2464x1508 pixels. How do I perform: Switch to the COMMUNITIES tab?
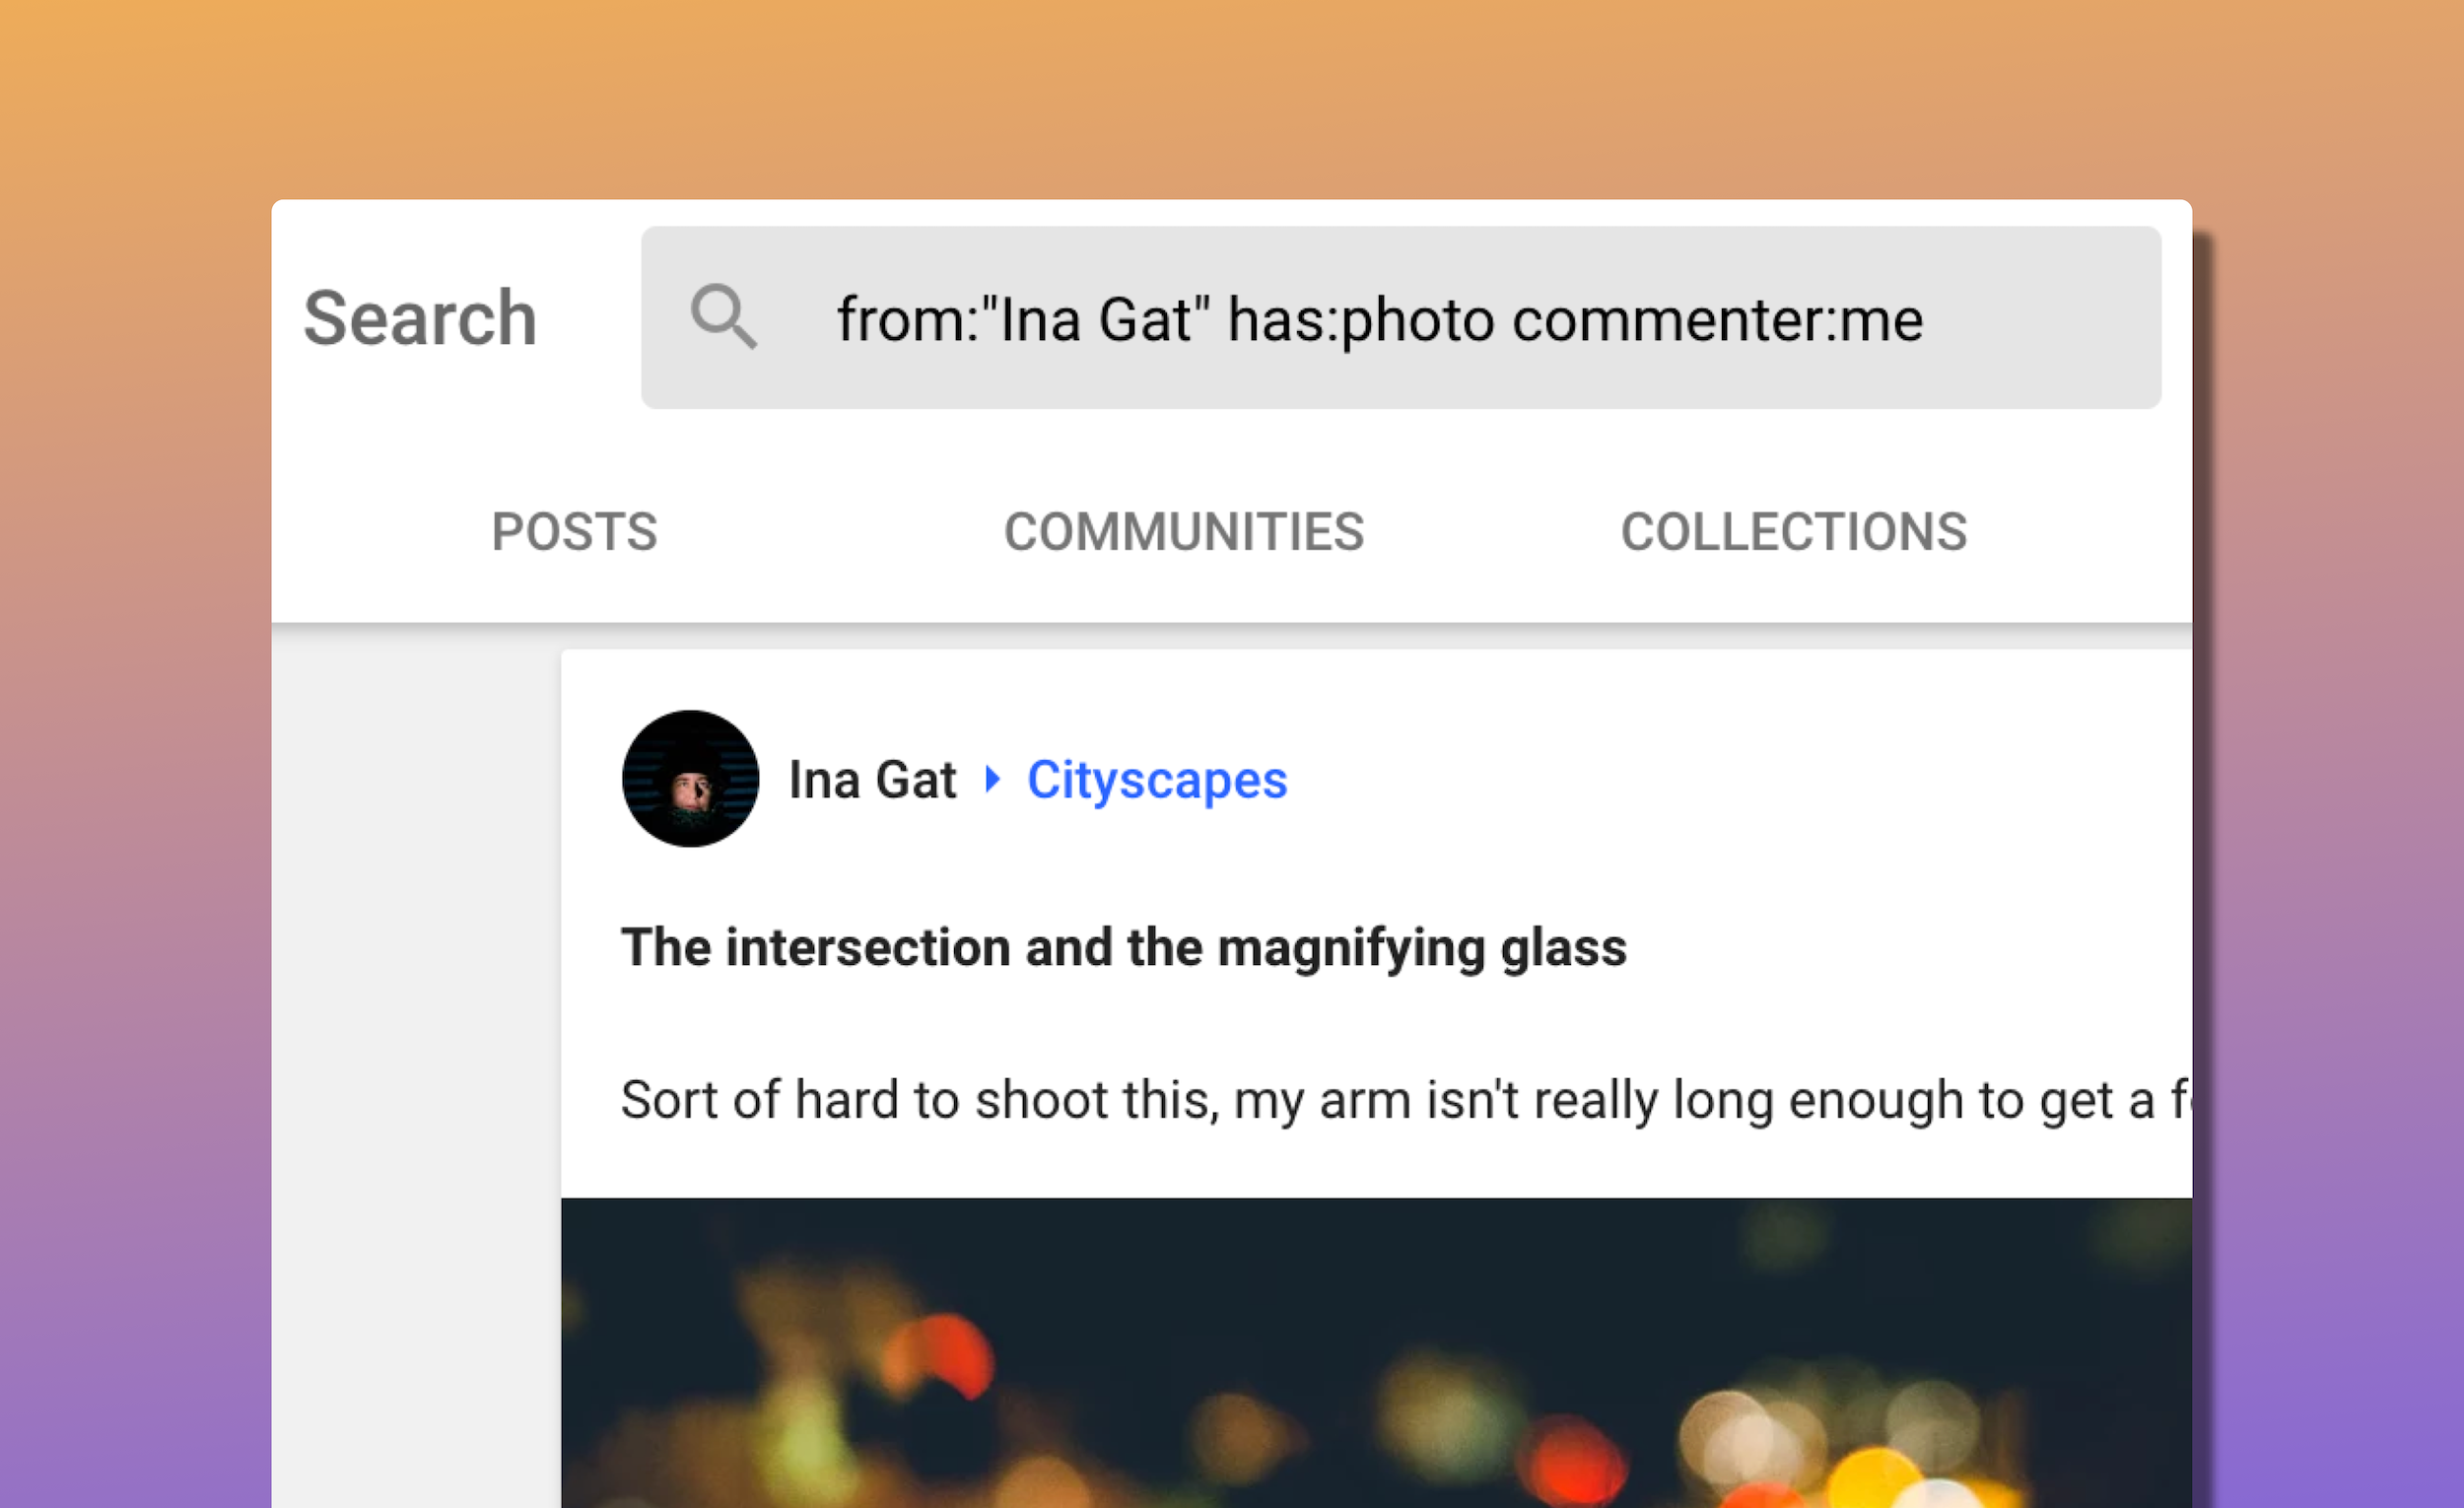(x=1185, y=532)
